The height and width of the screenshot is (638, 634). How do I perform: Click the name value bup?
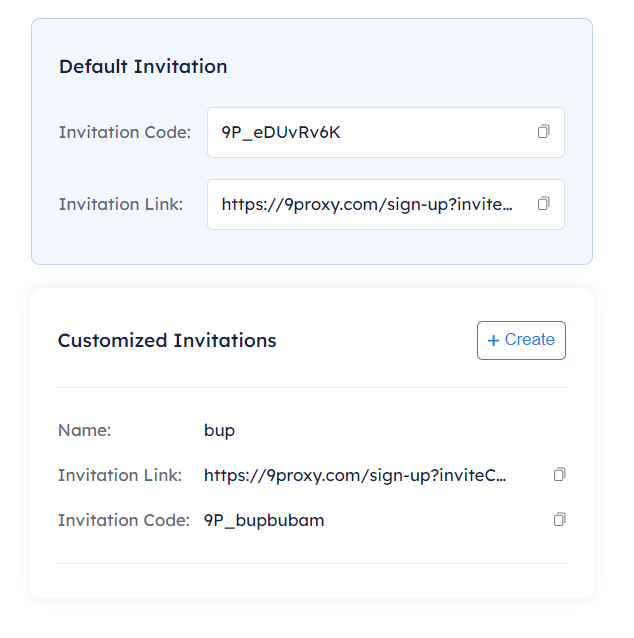[219, 431]
